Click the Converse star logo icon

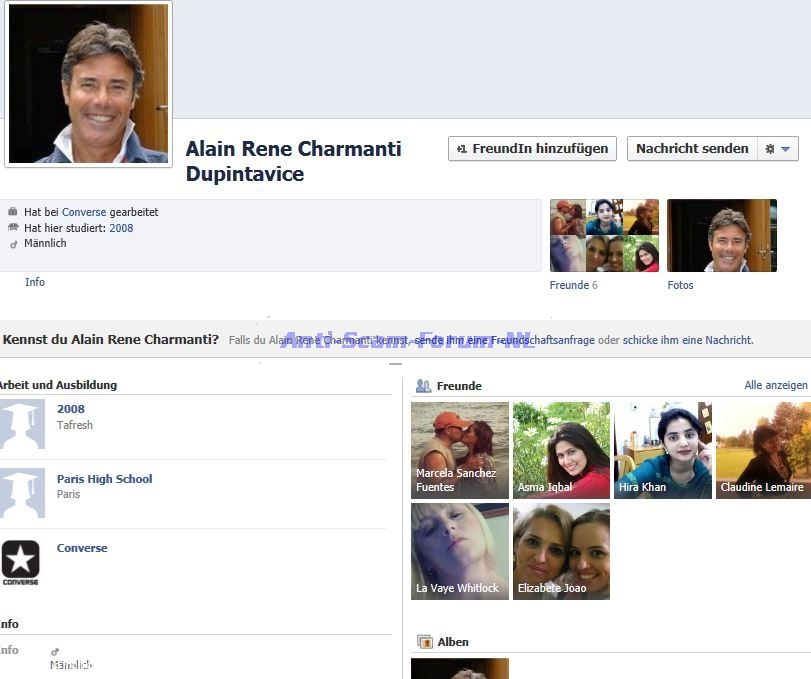pos(21,562)
